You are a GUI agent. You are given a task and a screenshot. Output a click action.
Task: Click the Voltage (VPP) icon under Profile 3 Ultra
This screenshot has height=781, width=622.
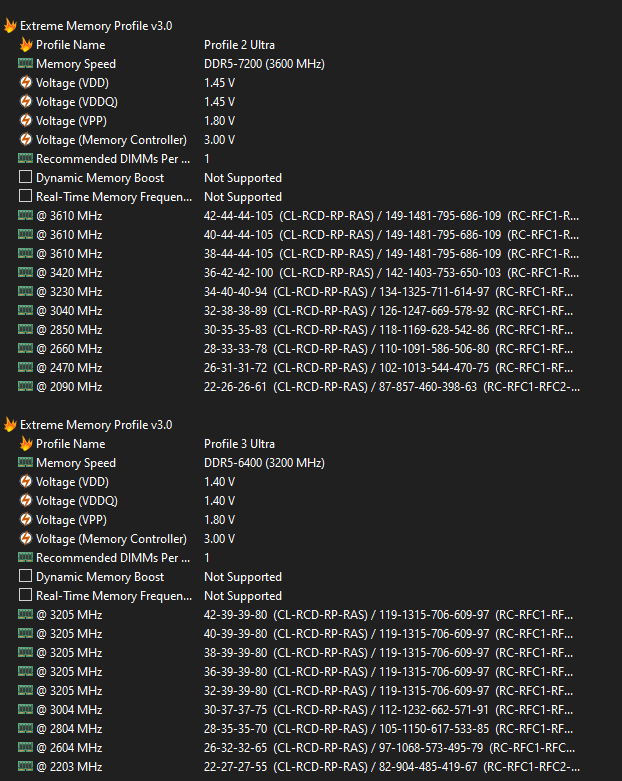tap(25, 519)
